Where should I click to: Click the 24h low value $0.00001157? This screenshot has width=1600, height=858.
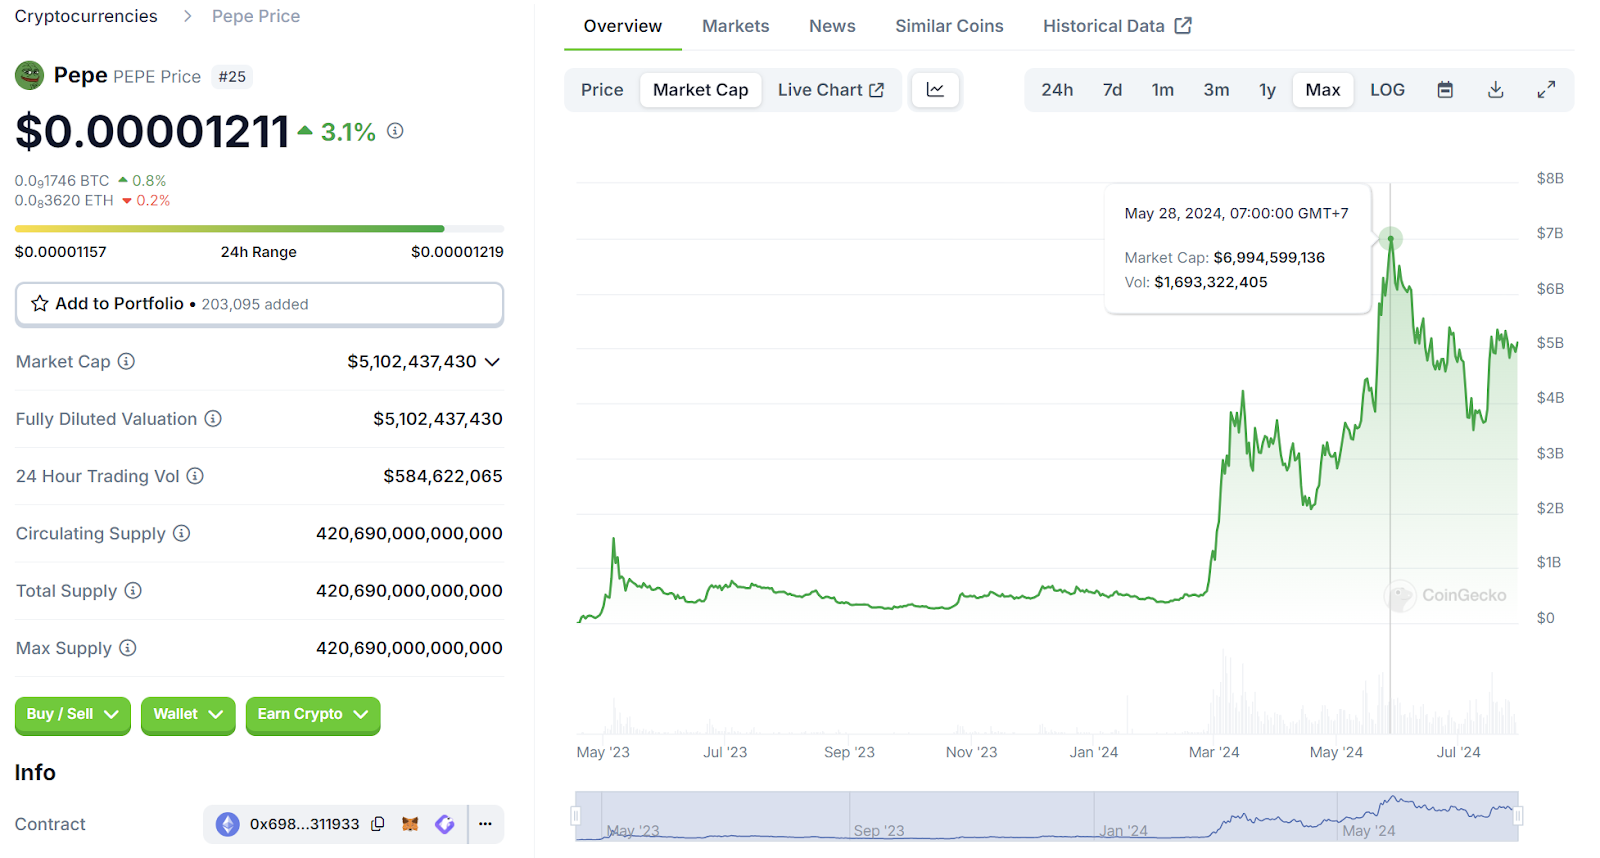pos(61,252)
